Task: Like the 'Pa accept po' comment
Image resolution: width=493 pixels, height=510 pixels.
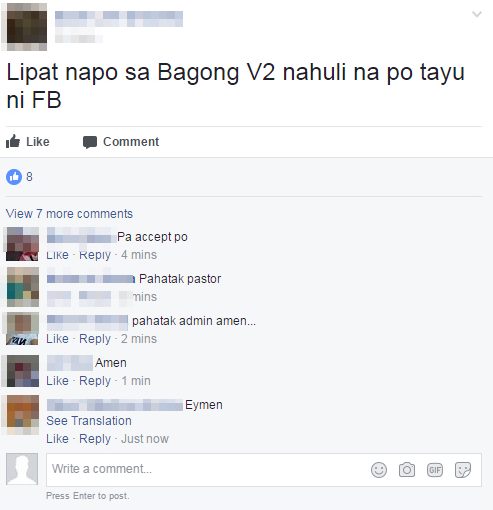Action: (x=57, y=255)
